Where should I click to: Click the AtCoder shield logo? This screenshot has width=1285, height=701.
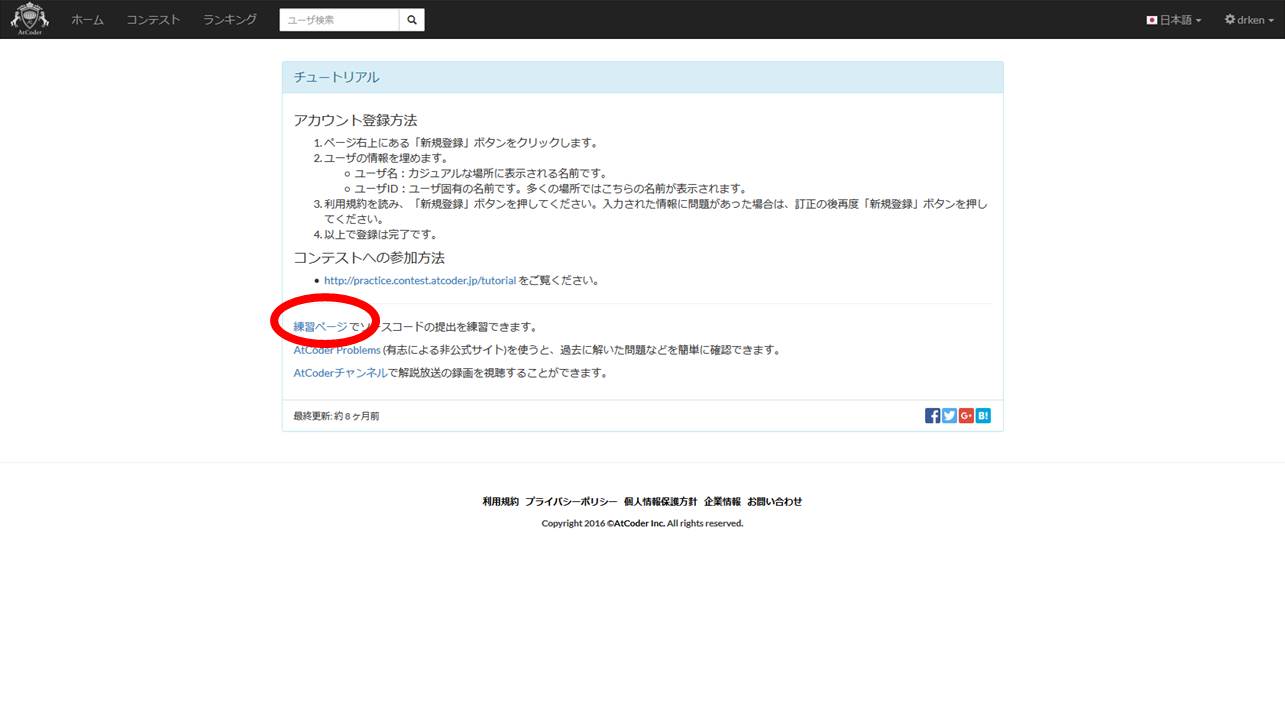click(29, 18)
